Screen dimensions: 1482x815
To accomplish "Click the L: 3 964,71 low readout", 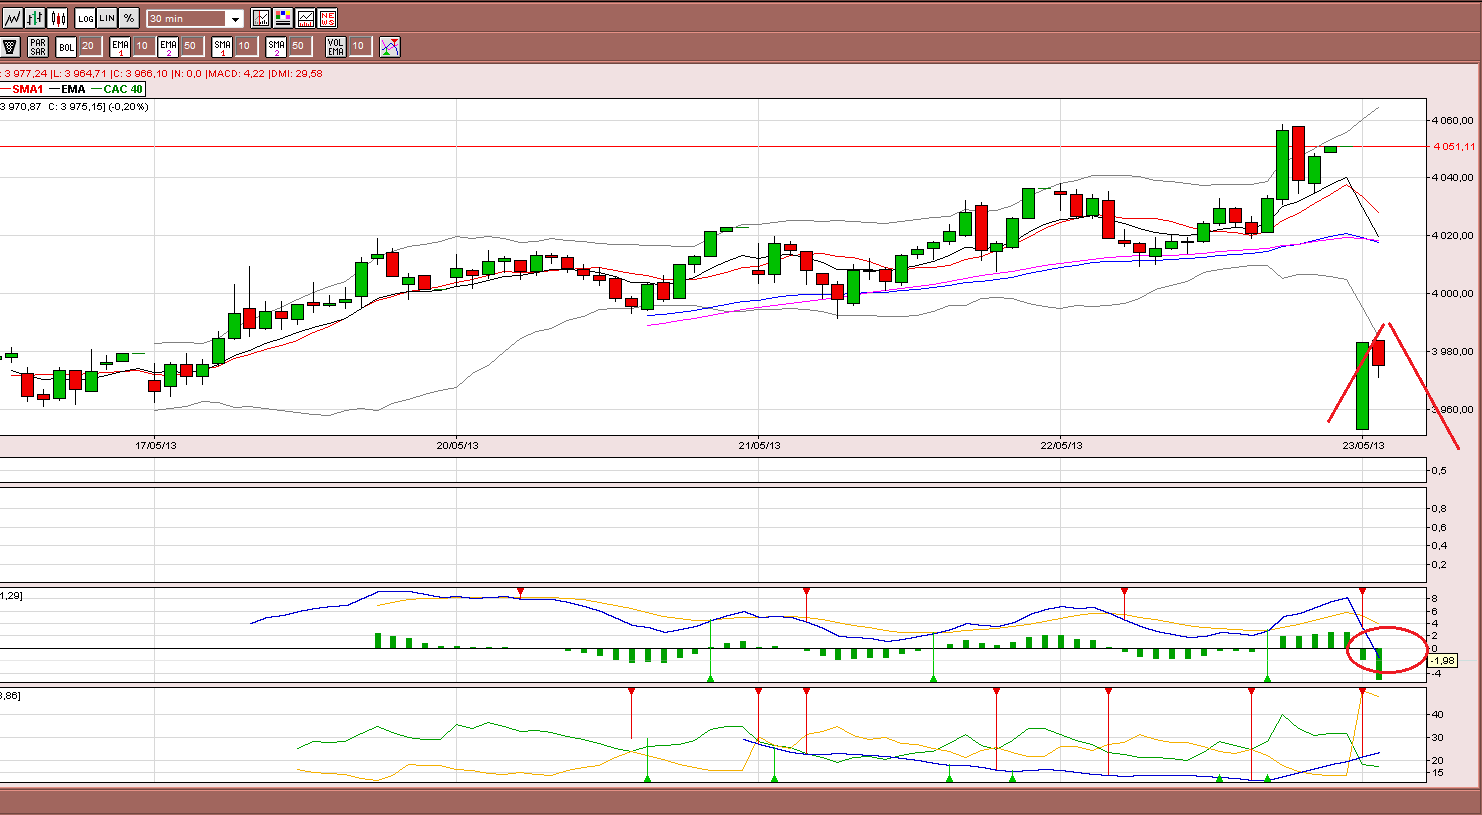I will (x=80, y=73).
